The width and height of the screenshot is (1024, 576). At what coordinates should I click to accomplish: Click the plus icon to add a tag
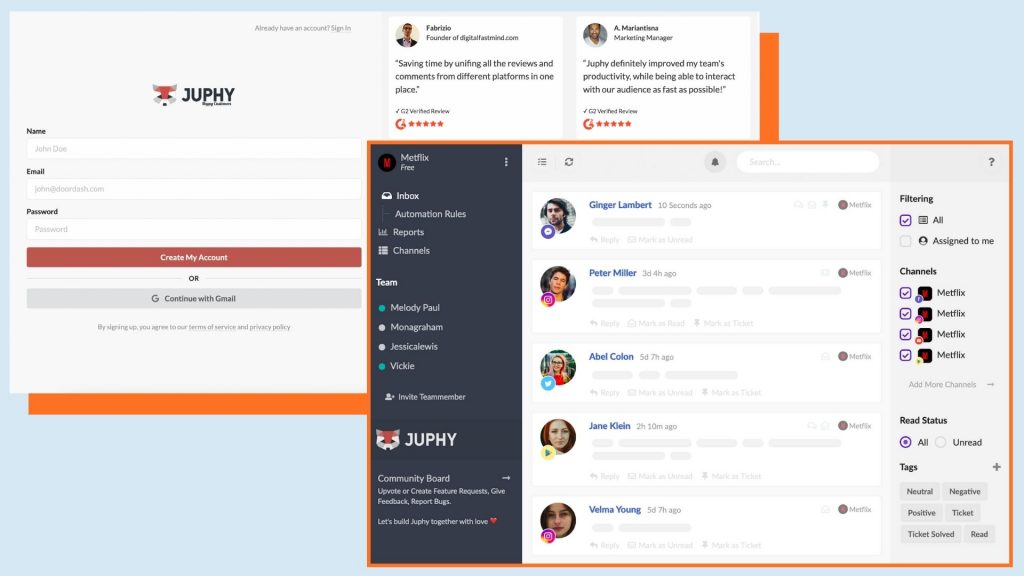996,467
